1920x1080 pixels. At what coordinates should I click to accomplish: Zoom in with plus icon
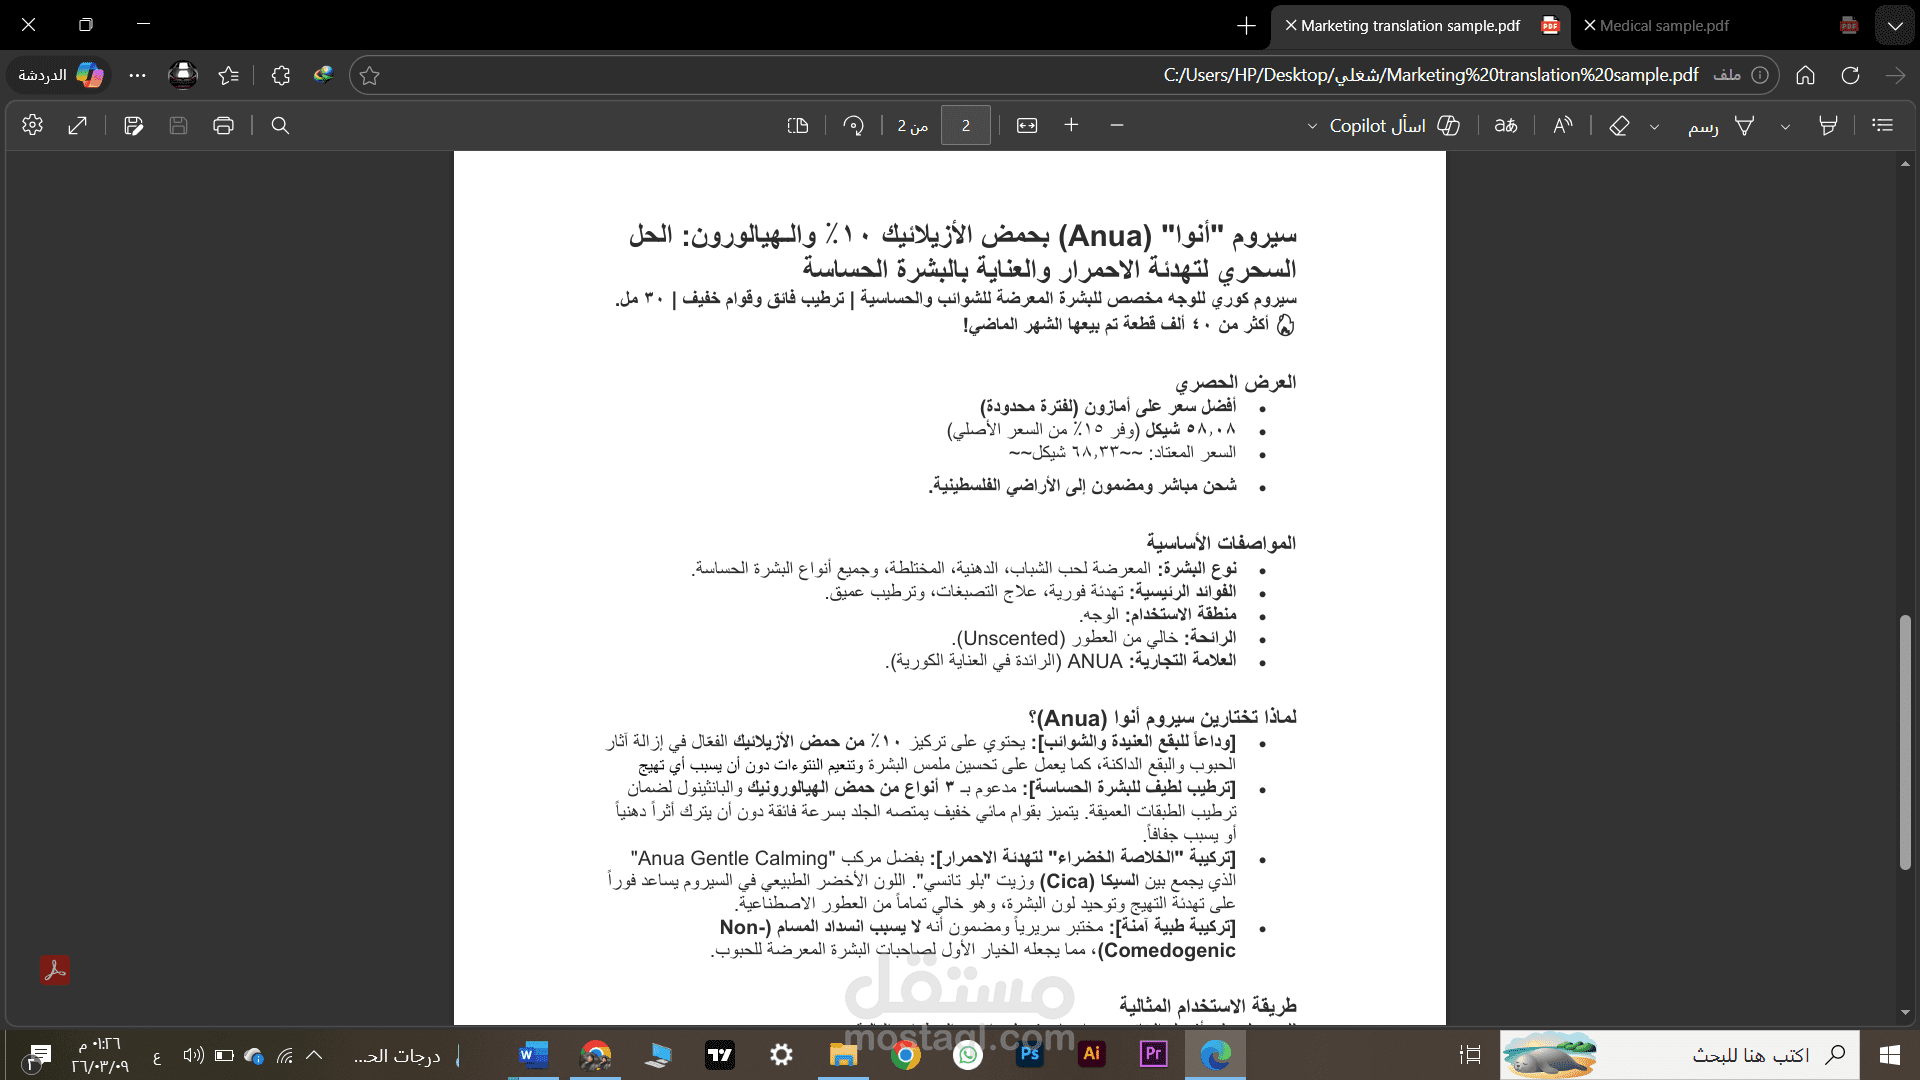tap(1071, 125)
